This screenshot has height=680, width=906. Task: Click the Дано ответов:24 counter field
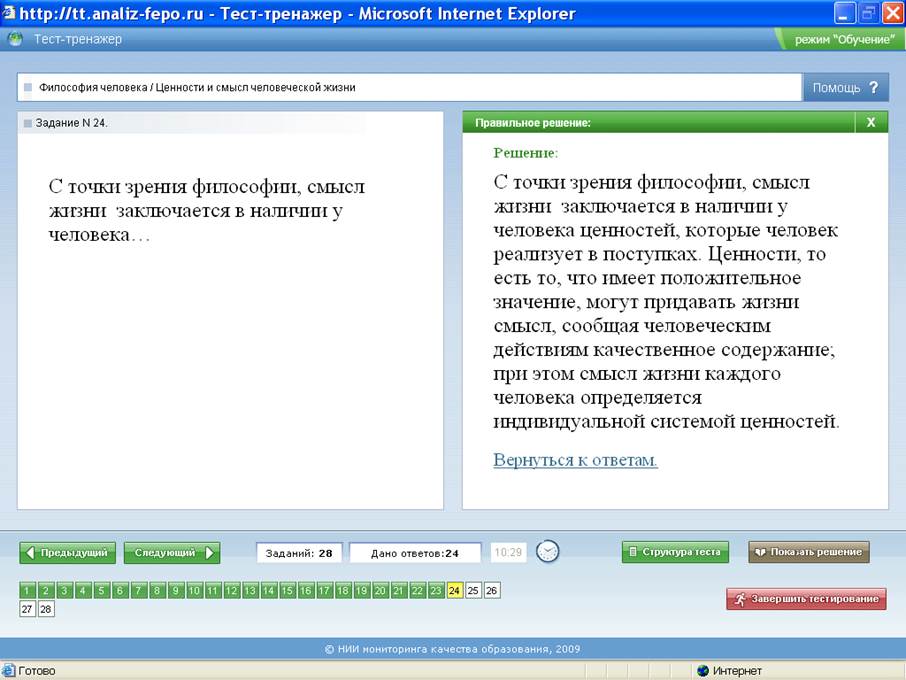point(415,553)
